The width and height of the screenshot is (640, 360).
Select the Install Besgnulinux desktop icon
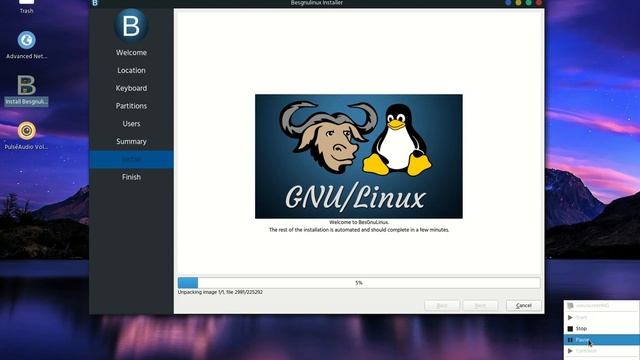pos(27,90)
